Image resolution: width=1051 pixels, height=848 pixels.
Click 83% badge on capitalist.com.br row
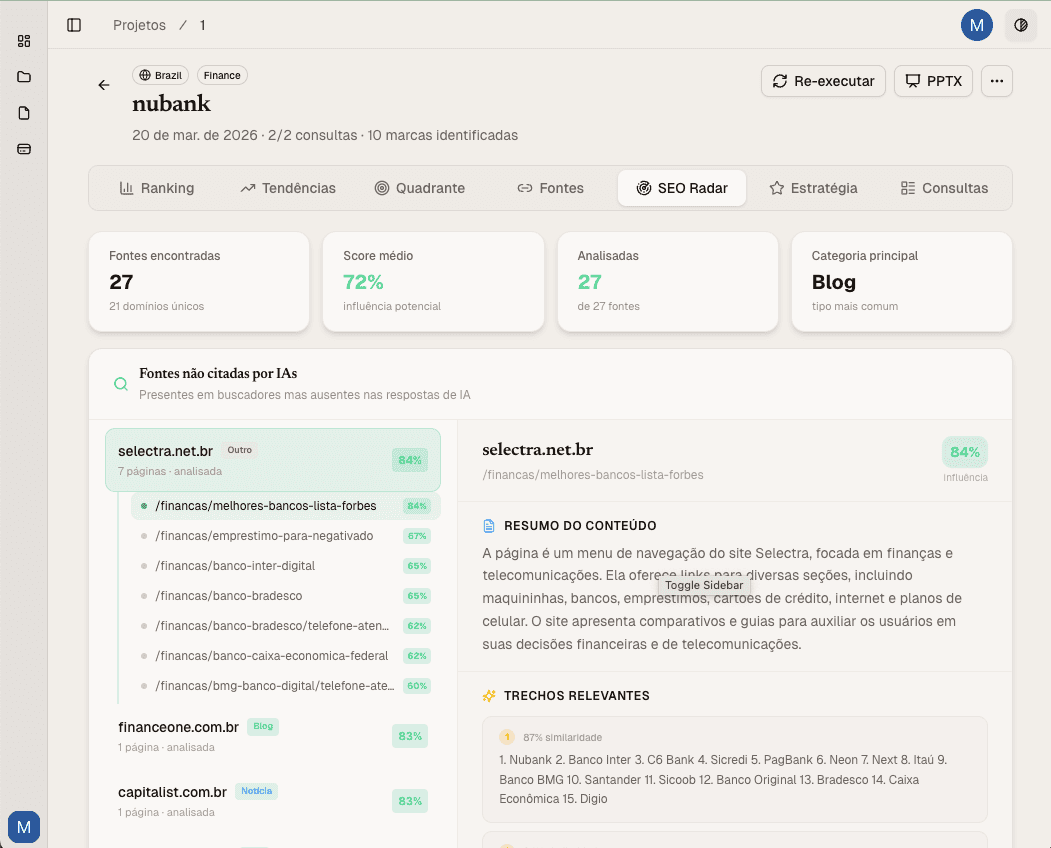410,801
